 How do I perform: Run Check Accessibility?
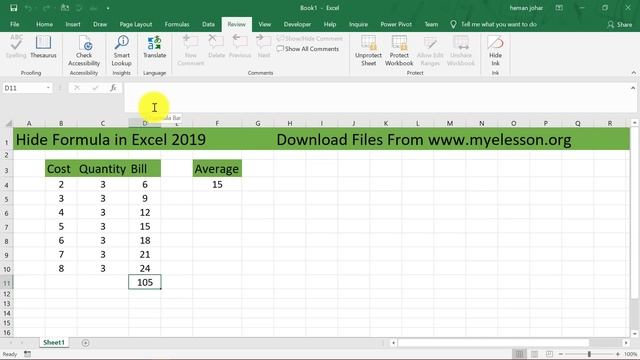(x=84, y=51)
